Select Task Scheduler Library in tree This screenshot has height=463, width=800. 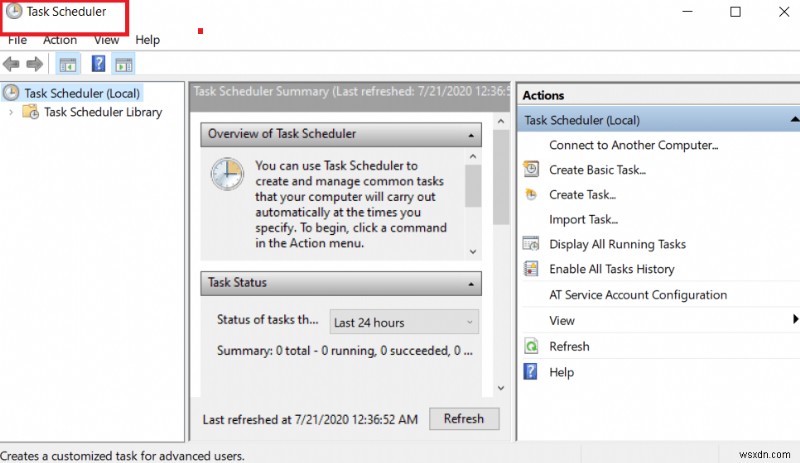point(103,112)
